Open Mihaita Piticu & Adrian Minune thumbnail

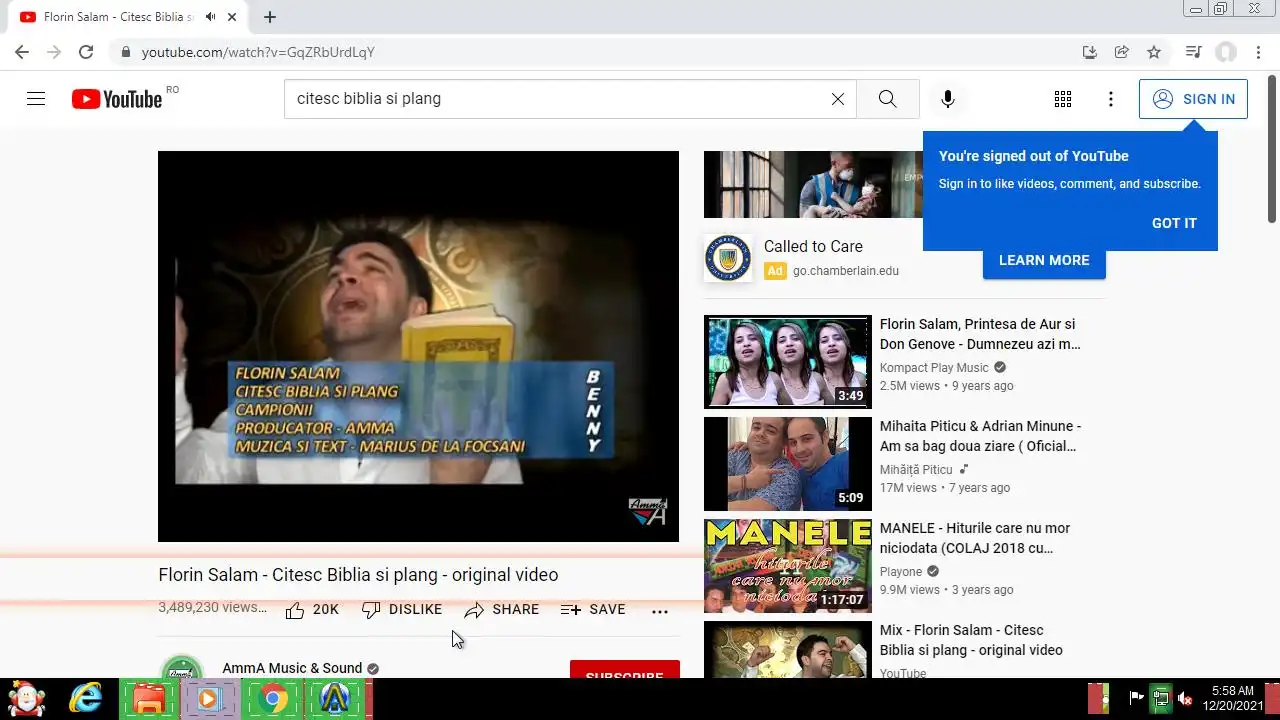[788, 464]
